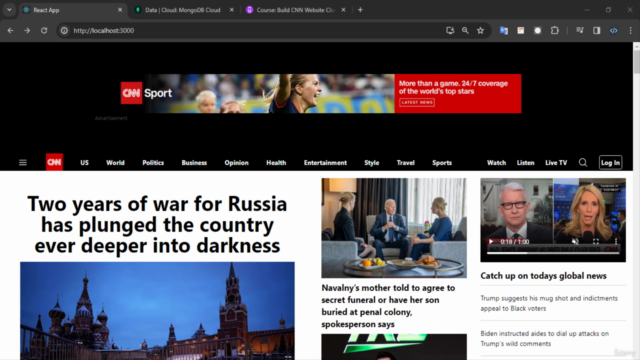Click the install app icon in address bar
This screenshot has width=640, height=360.
click(x=450, y=31)
